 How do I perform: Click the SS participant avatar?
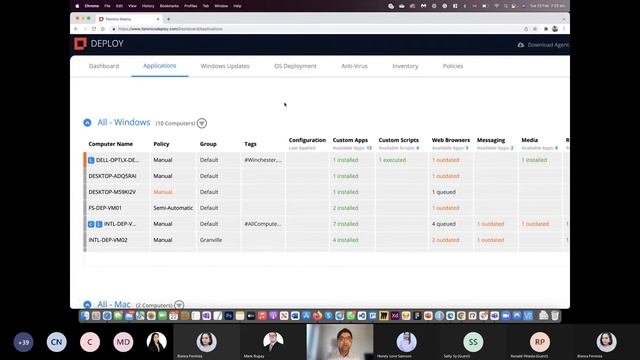pyautogui.click(x=473, y=342)
